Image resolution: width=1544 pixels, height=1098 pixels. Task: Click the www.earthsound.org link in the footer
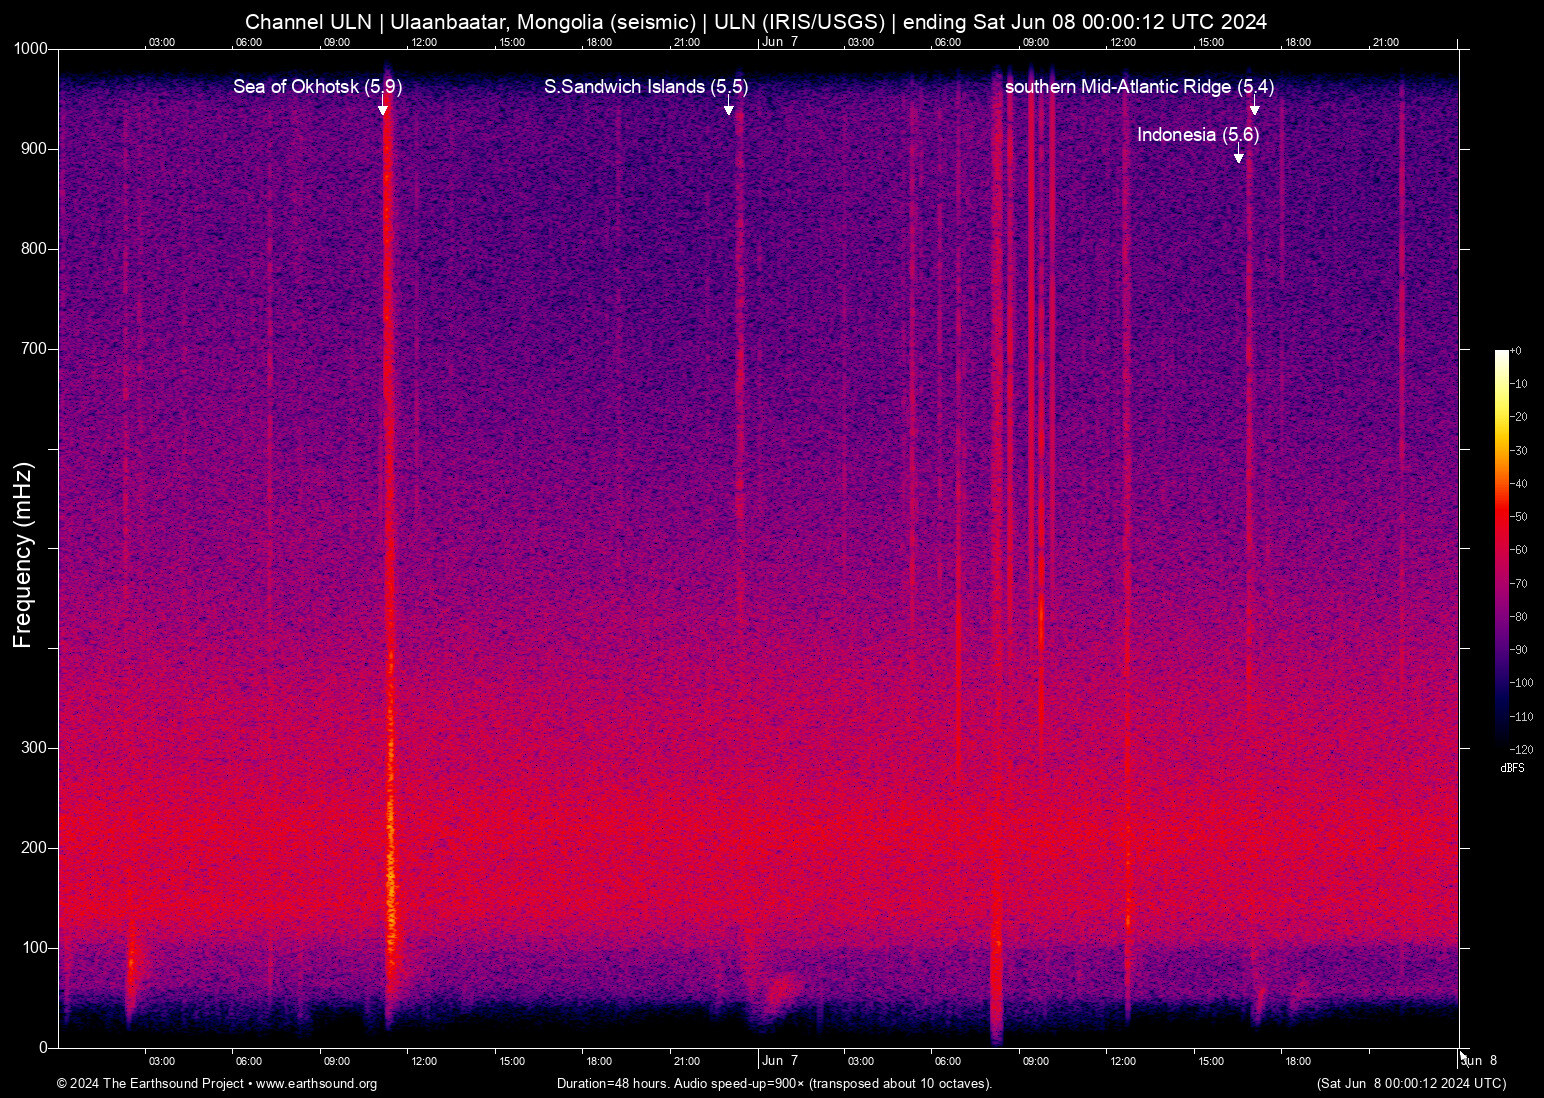tap(316, 1084)
